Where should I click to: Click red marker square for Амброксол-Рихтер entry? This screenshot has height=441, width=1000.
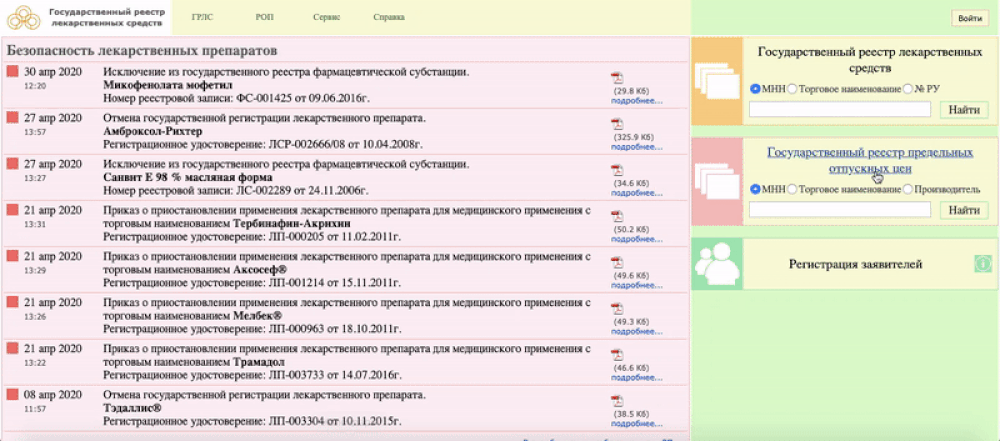[12, 118]
